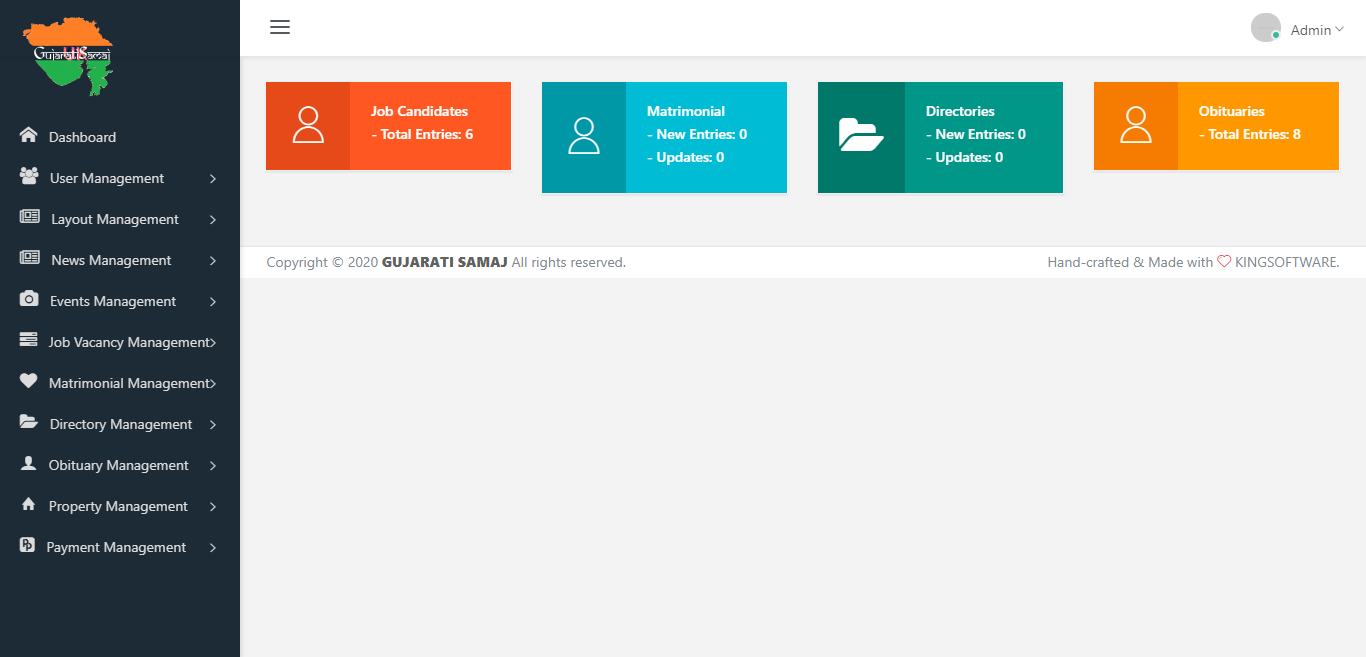The image size is (1366, 657).
Task: Click the Job Vacancy Management server icon
Action: point(28,341)
